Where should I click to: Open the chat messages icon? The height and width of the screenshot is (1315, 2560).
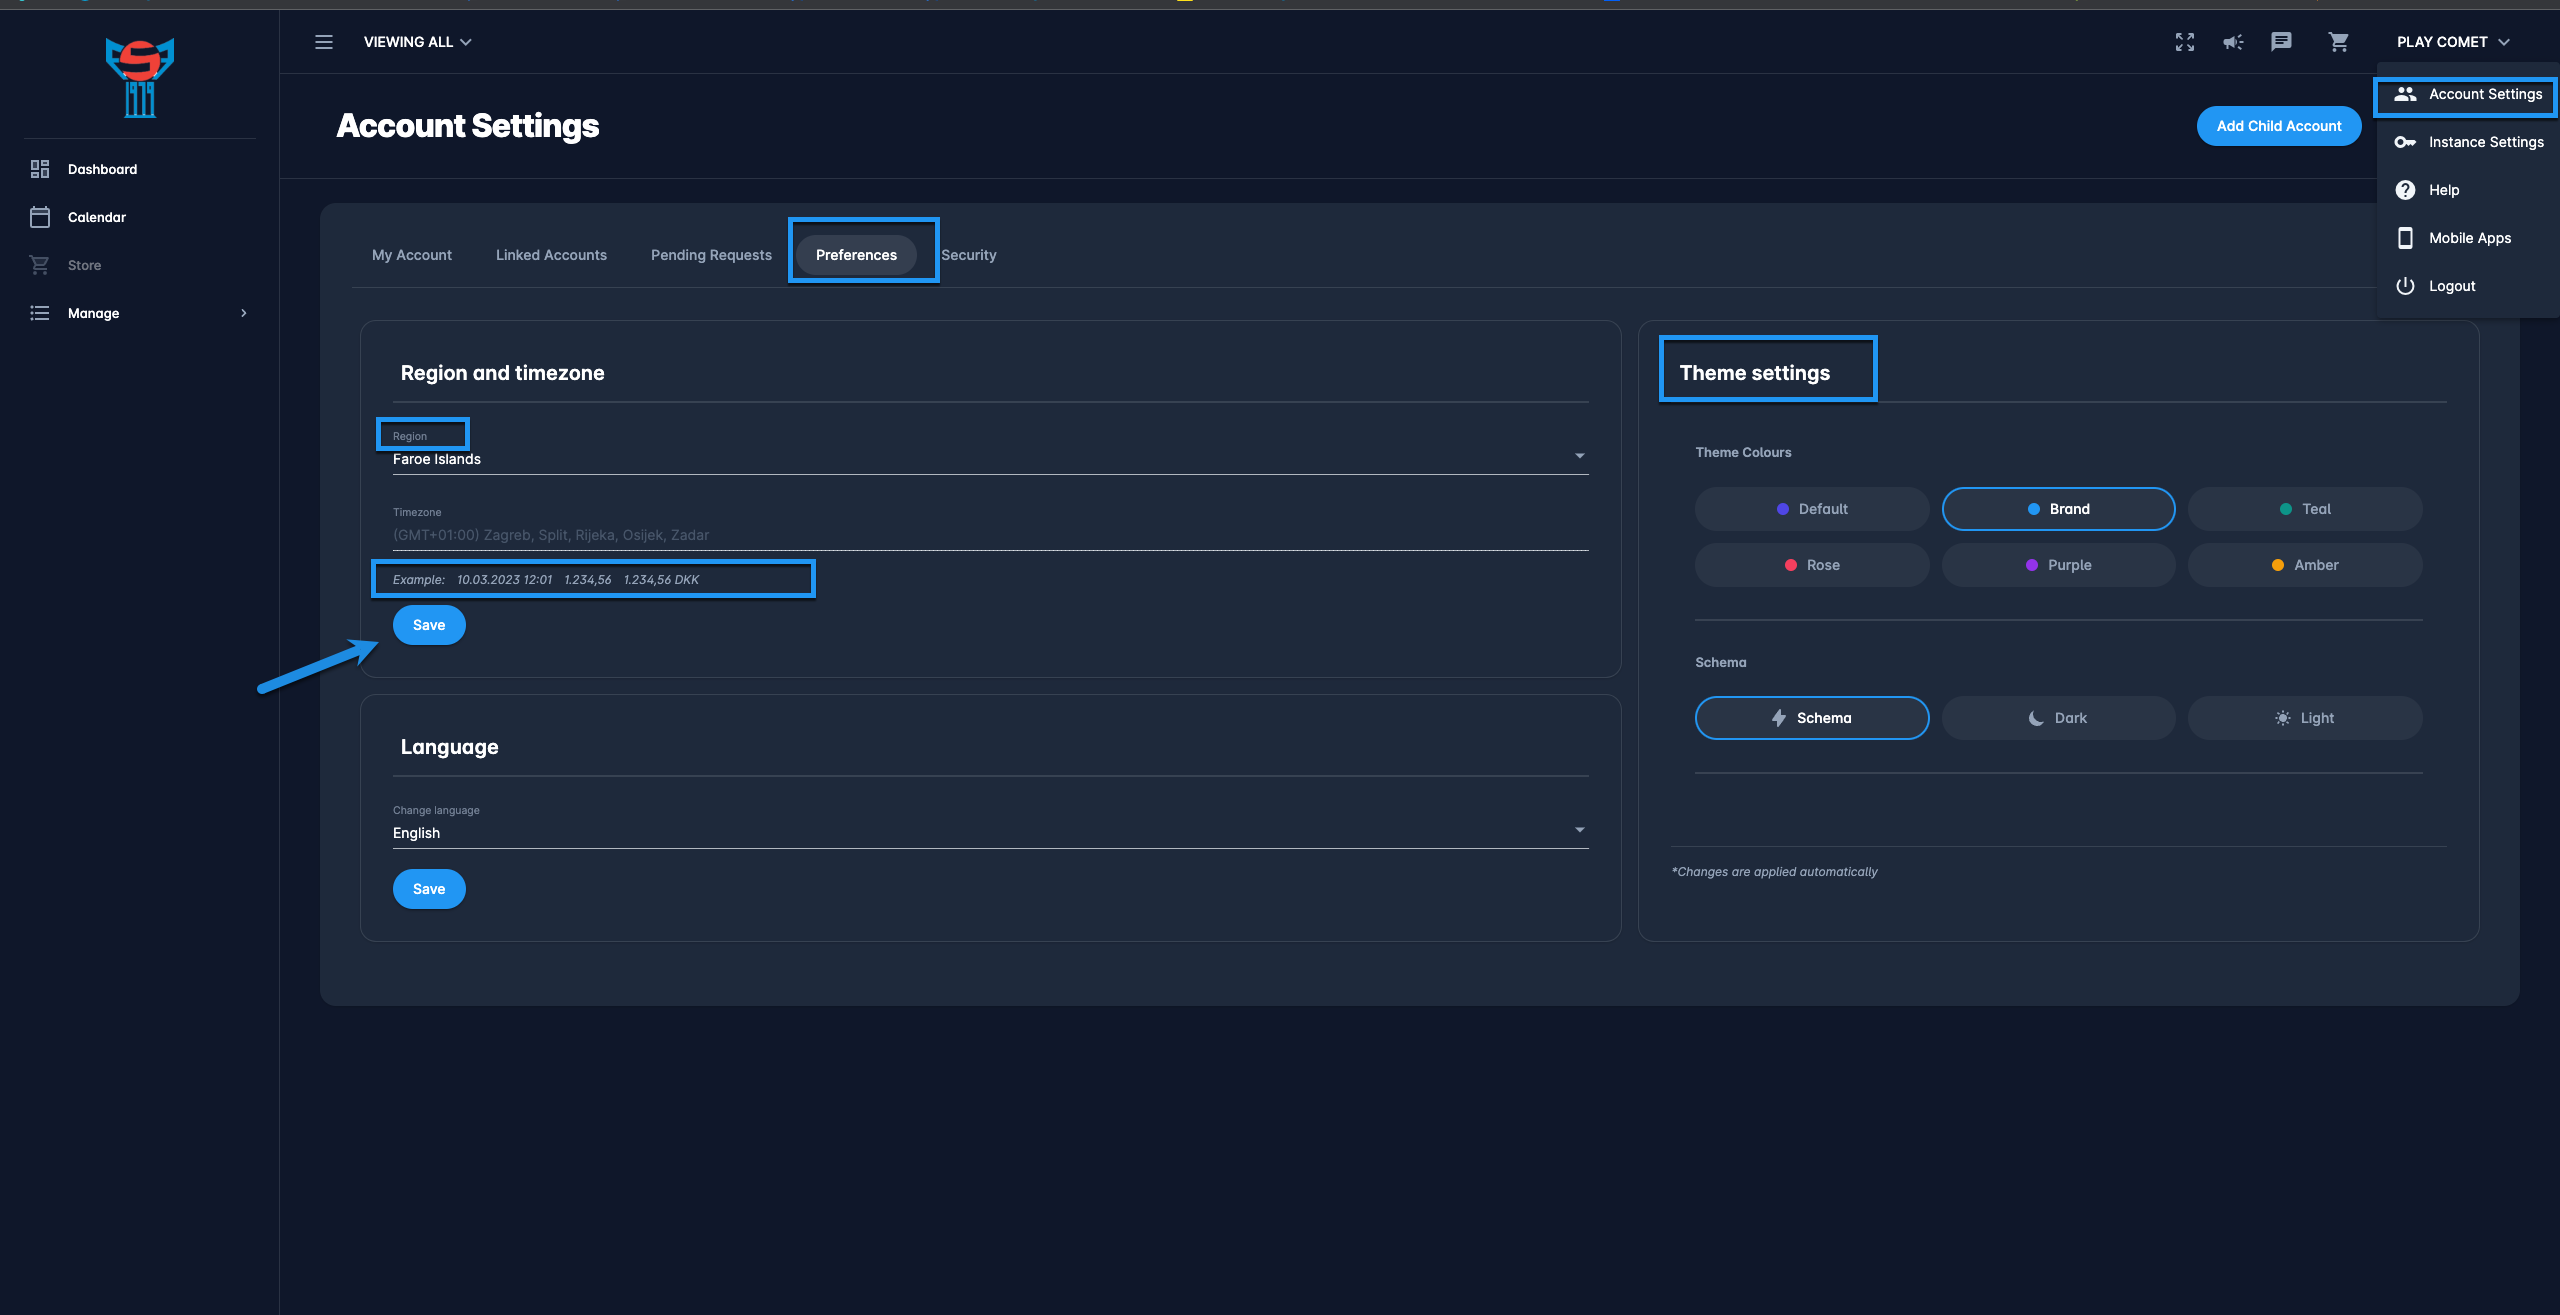[2280, 42]
